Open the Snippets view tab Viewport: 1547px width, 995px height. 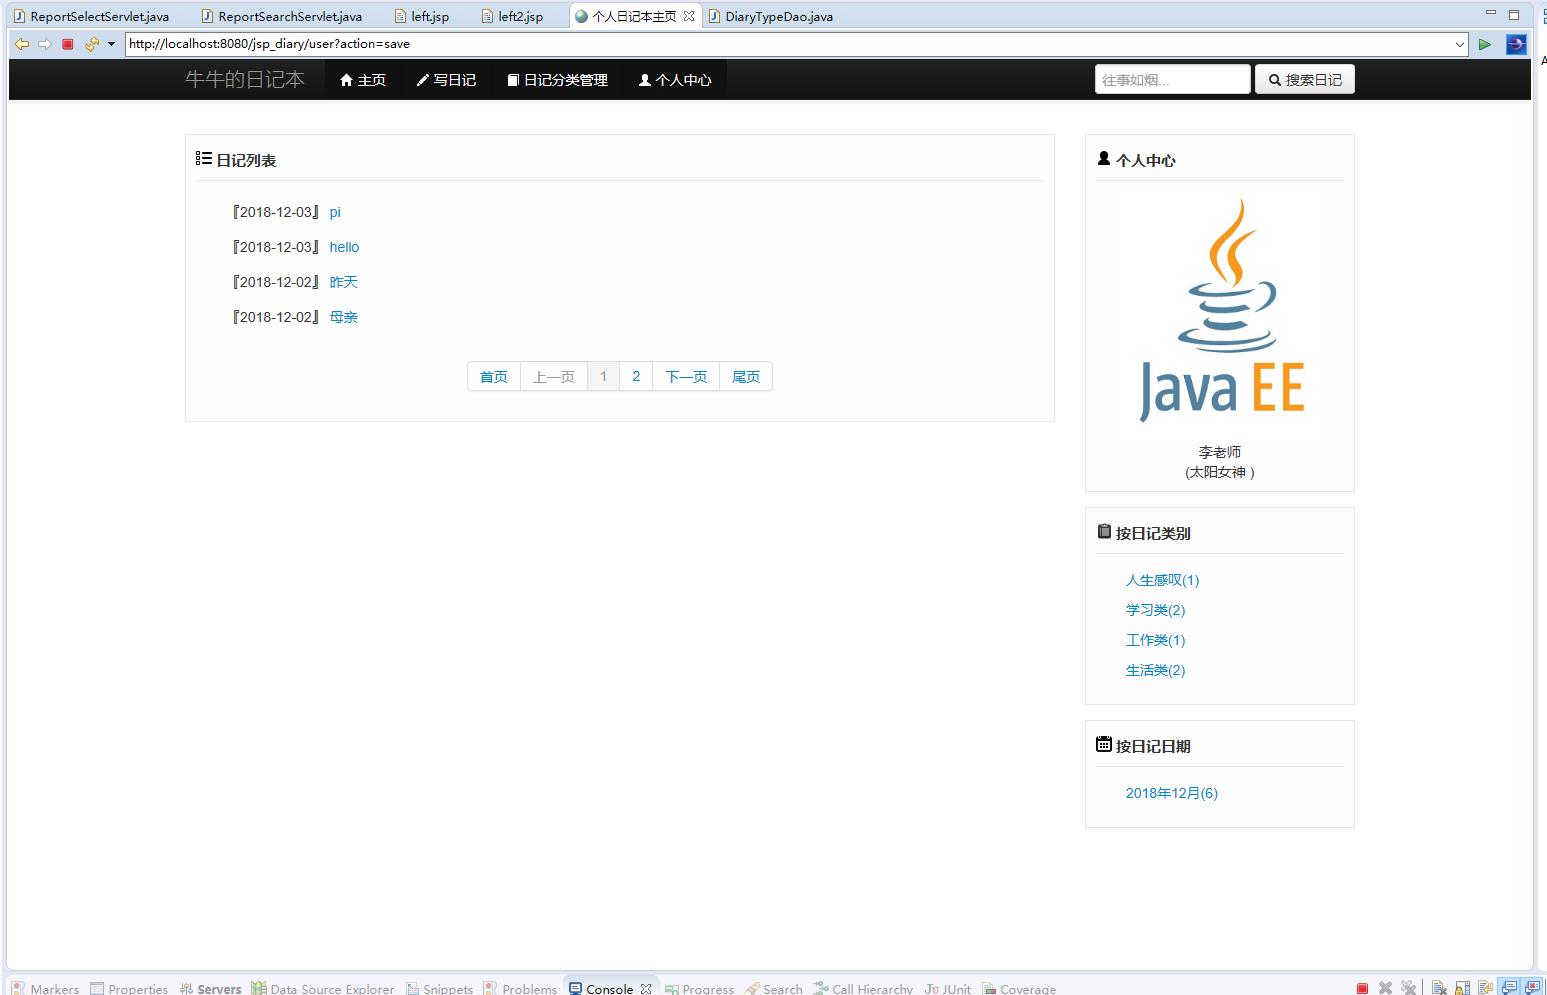click(x=439, y=988)
